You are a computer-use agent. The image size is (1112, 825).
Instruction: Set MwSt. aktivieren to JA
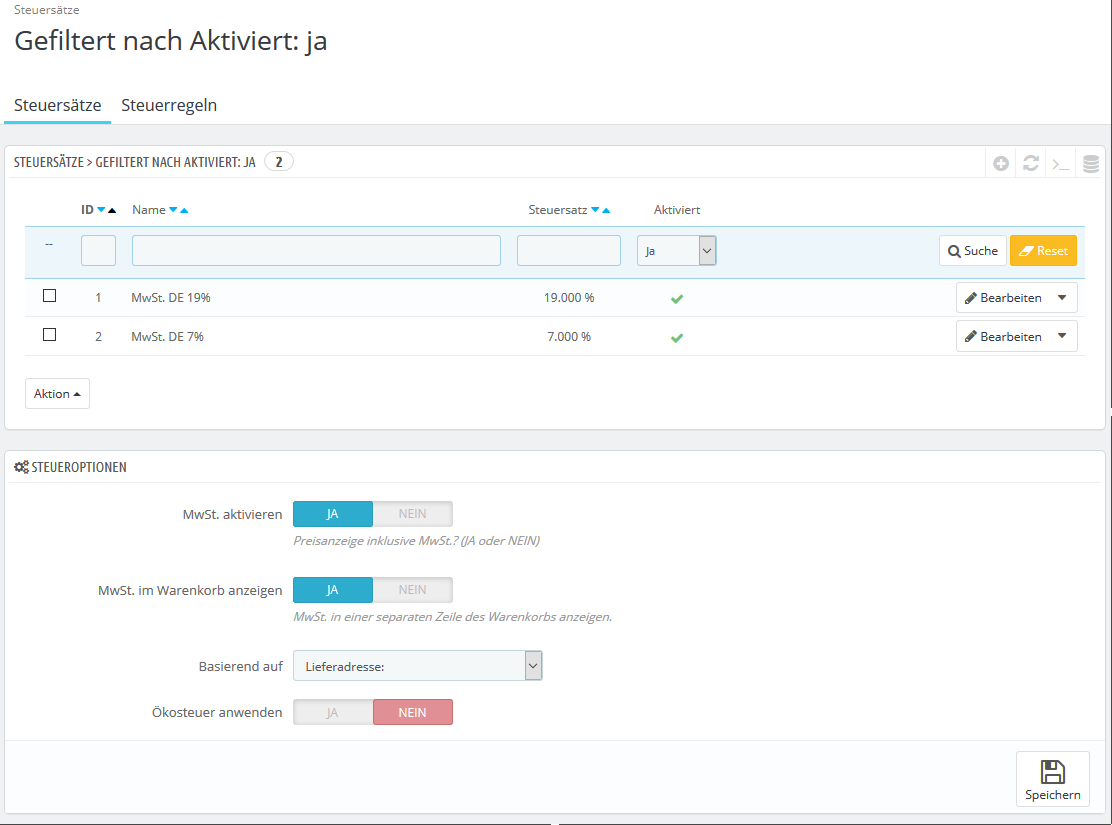coord(333,514)
